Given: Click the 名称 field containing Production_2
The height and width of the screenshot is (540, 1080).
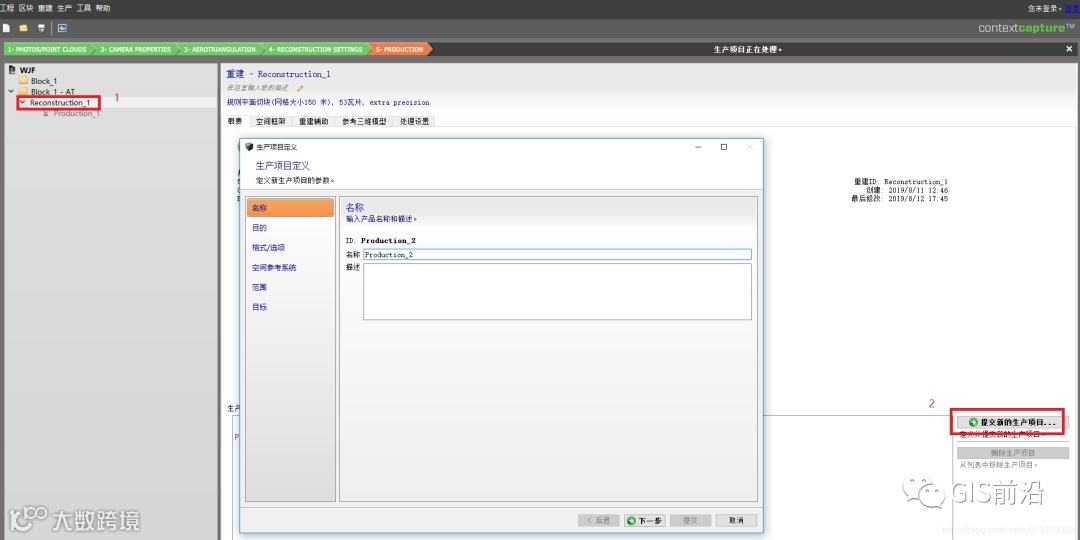Looking at the screenshot, I should pos(557,254).
